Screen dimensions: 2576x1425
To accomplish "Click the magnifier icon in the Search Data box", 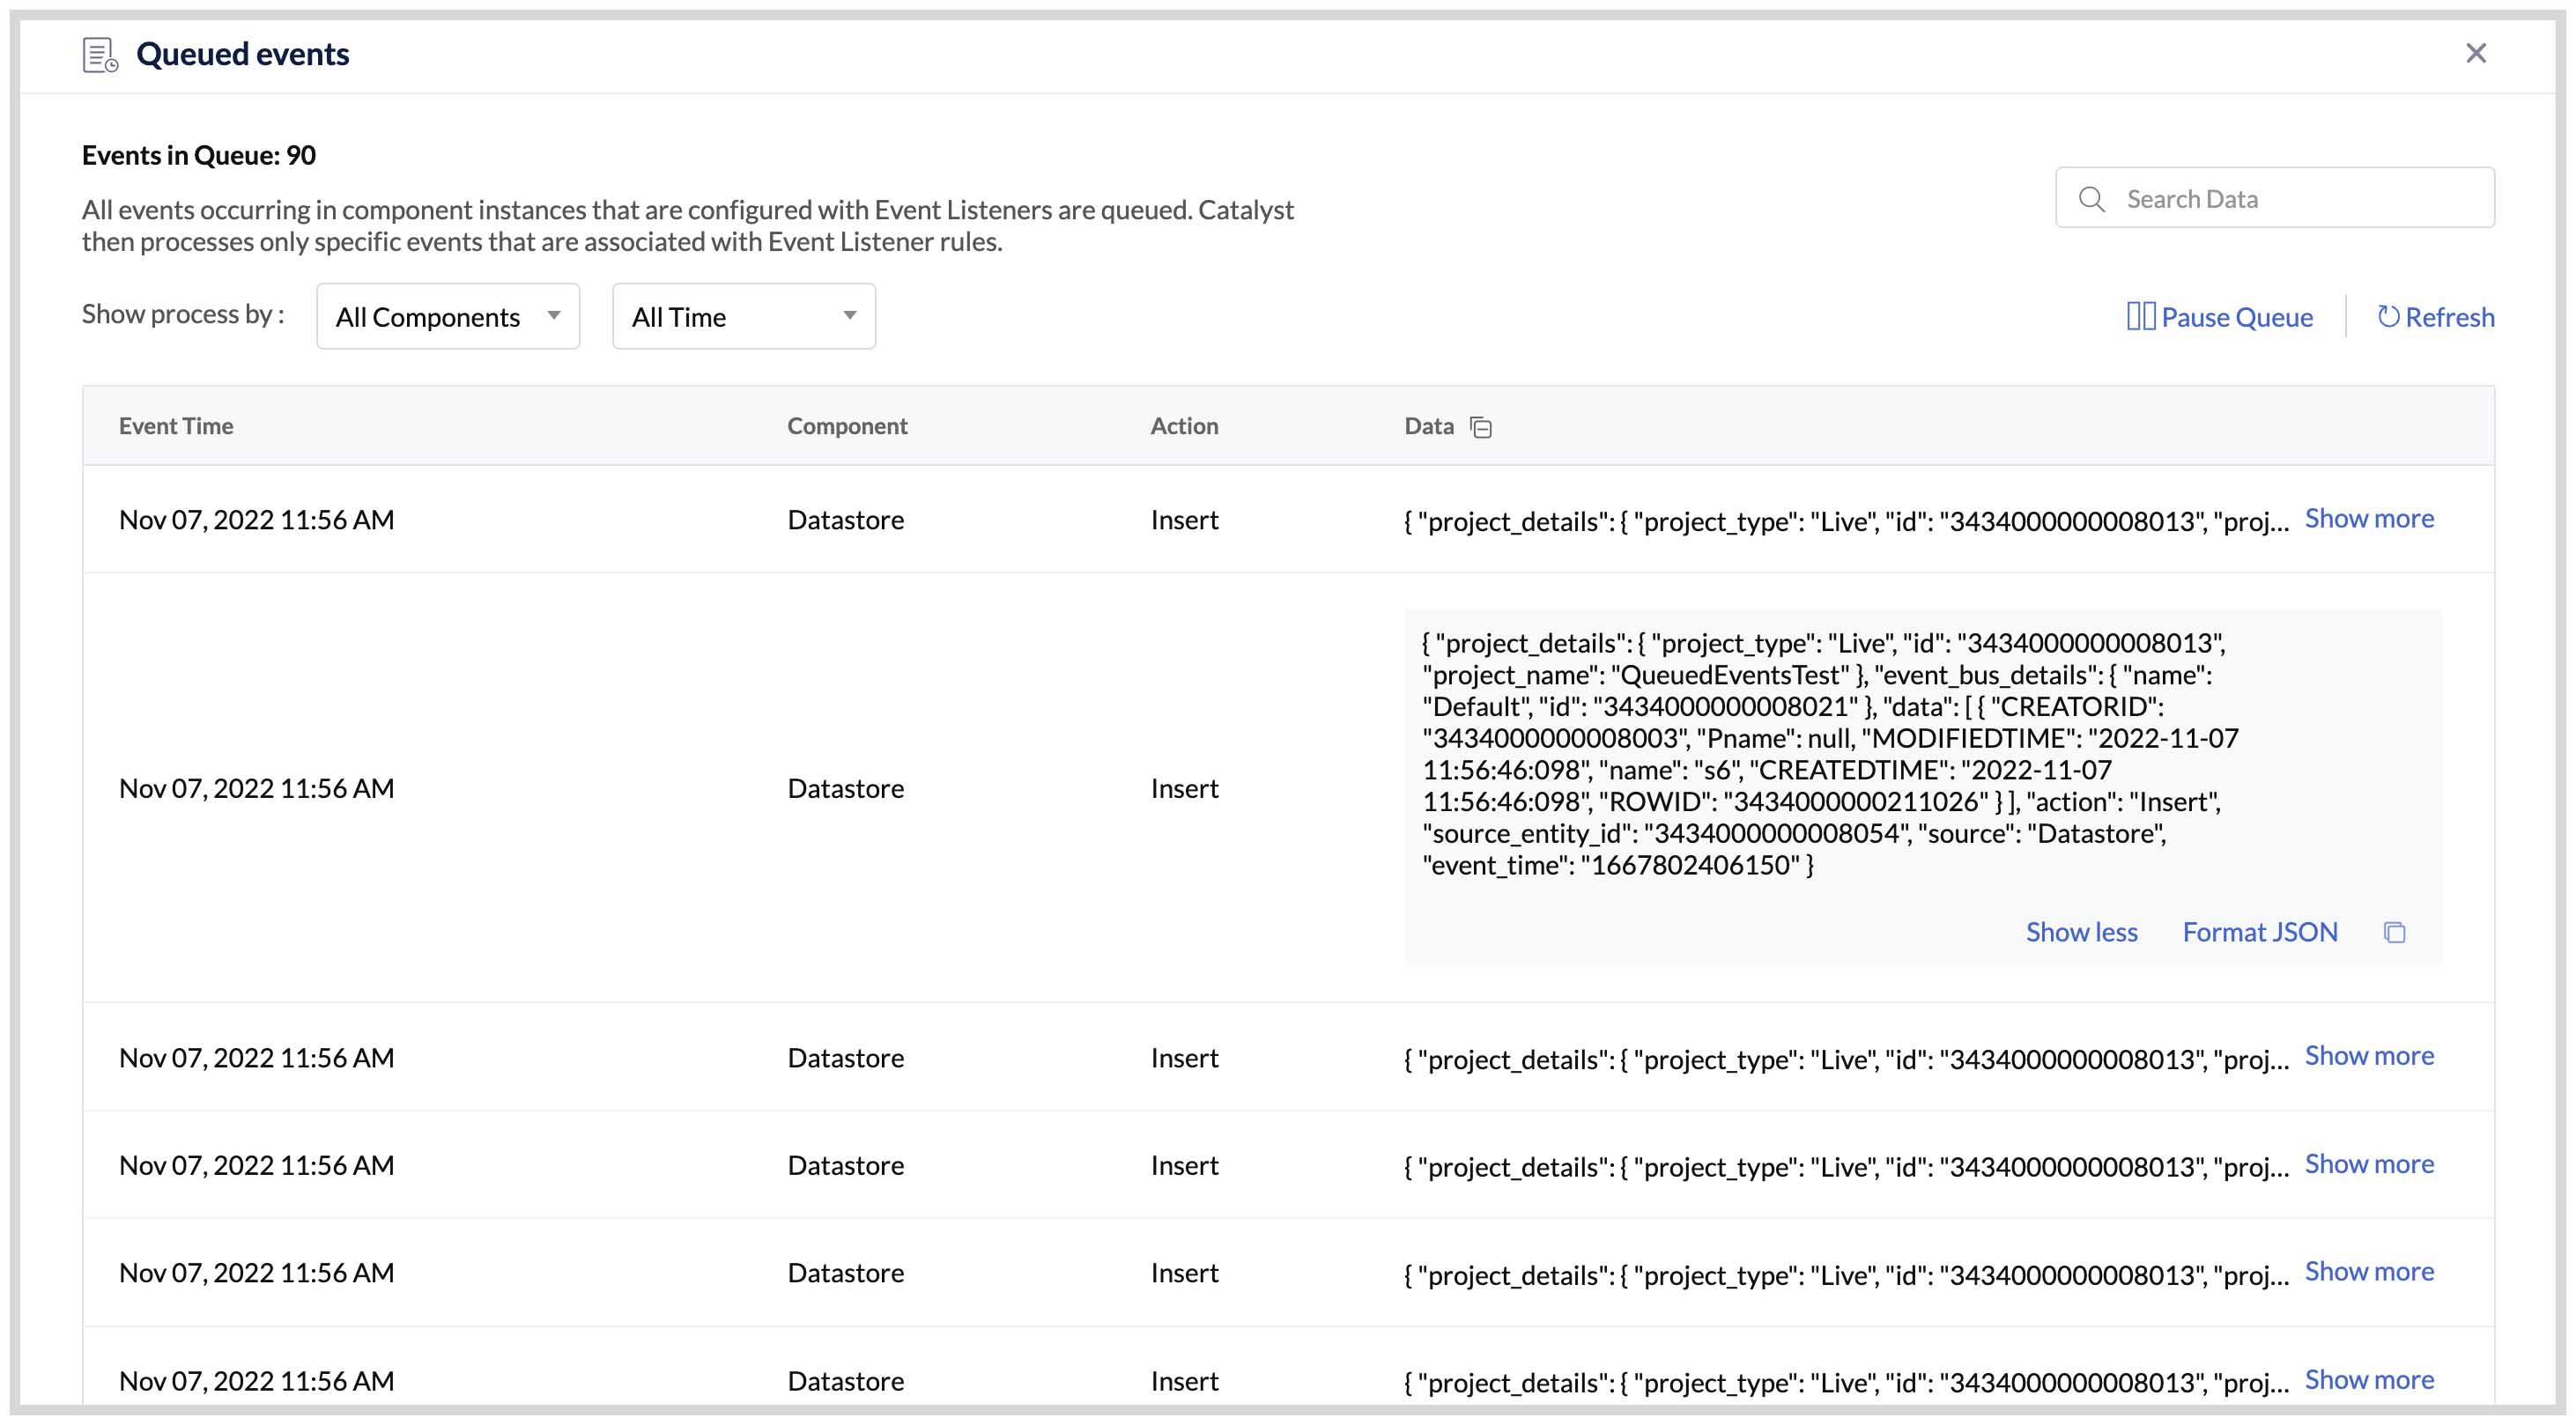I will (2092, 199).
